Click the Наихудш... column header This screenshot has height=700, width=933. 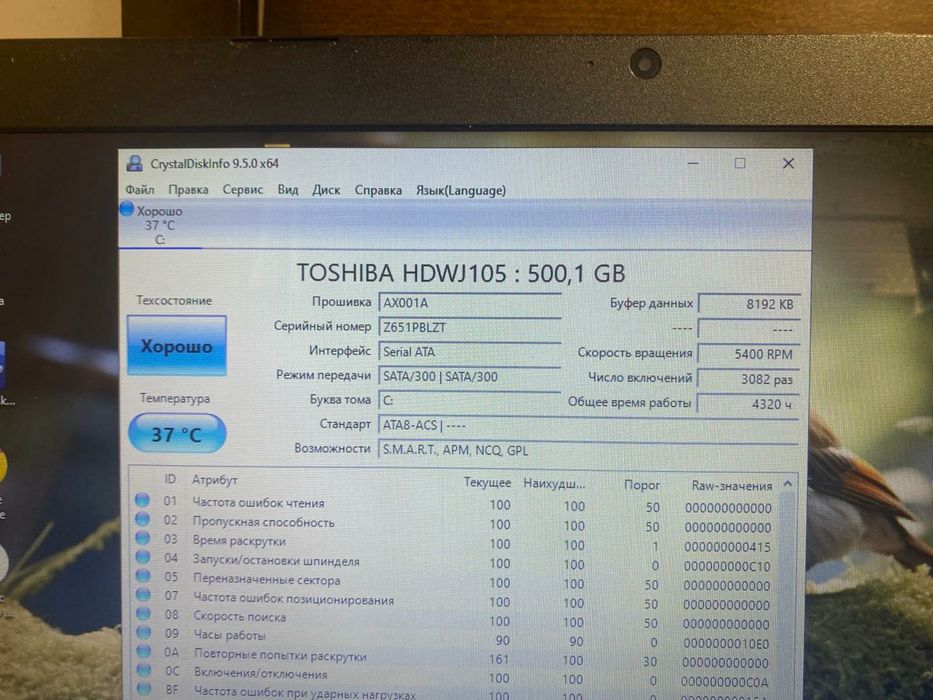554,484
